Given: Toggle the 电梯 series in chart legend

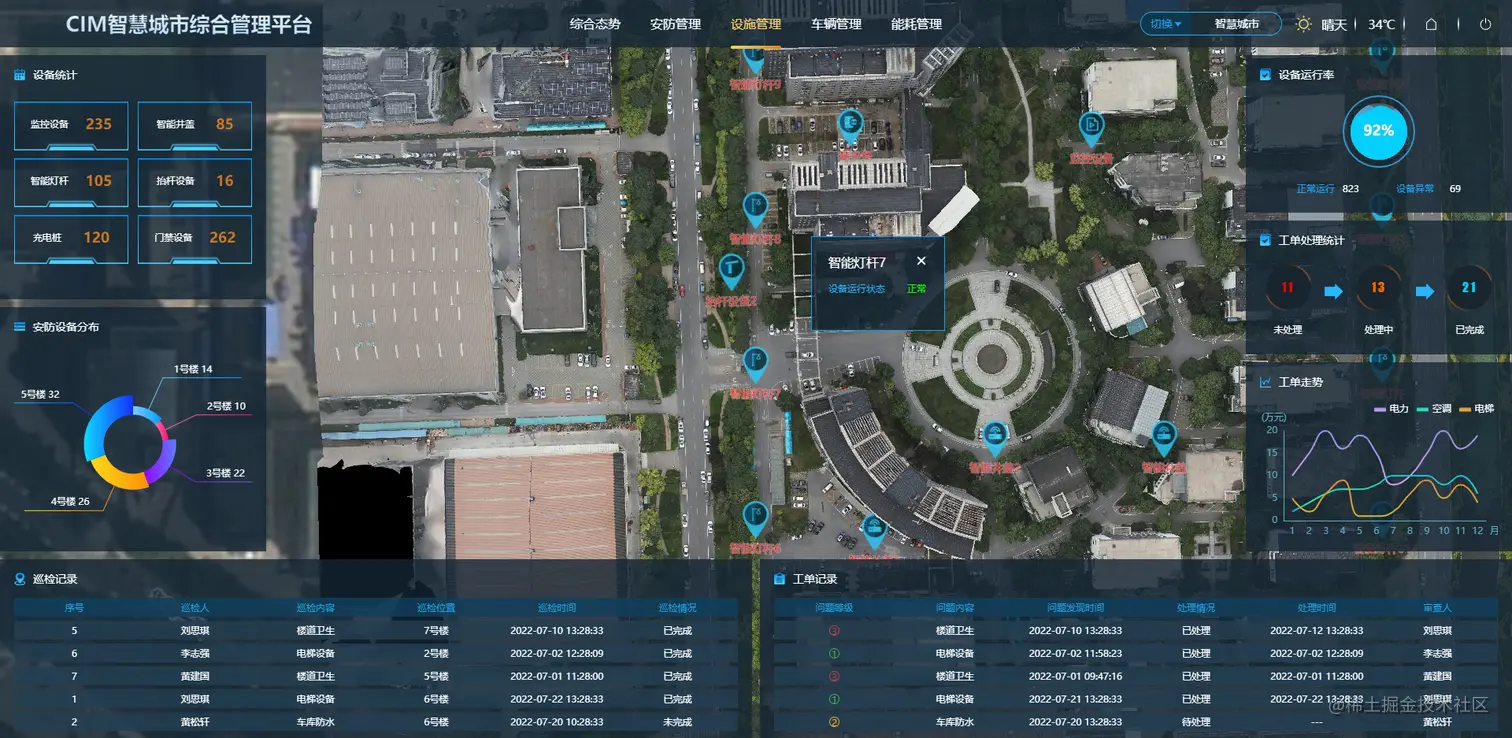Looking at the screenshot, I should [1476, 409].
